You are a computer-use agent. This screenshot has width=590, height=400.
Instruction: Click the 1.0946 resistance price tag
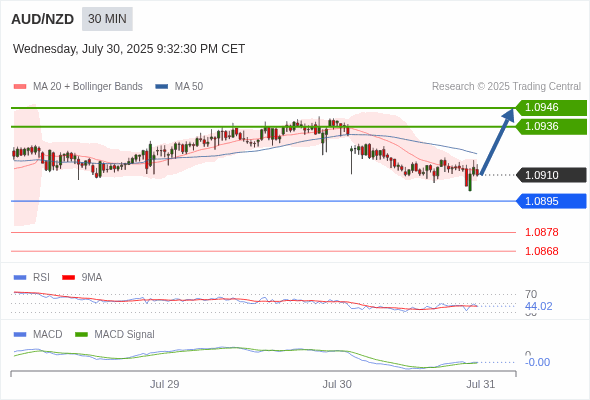click(551, 108)
